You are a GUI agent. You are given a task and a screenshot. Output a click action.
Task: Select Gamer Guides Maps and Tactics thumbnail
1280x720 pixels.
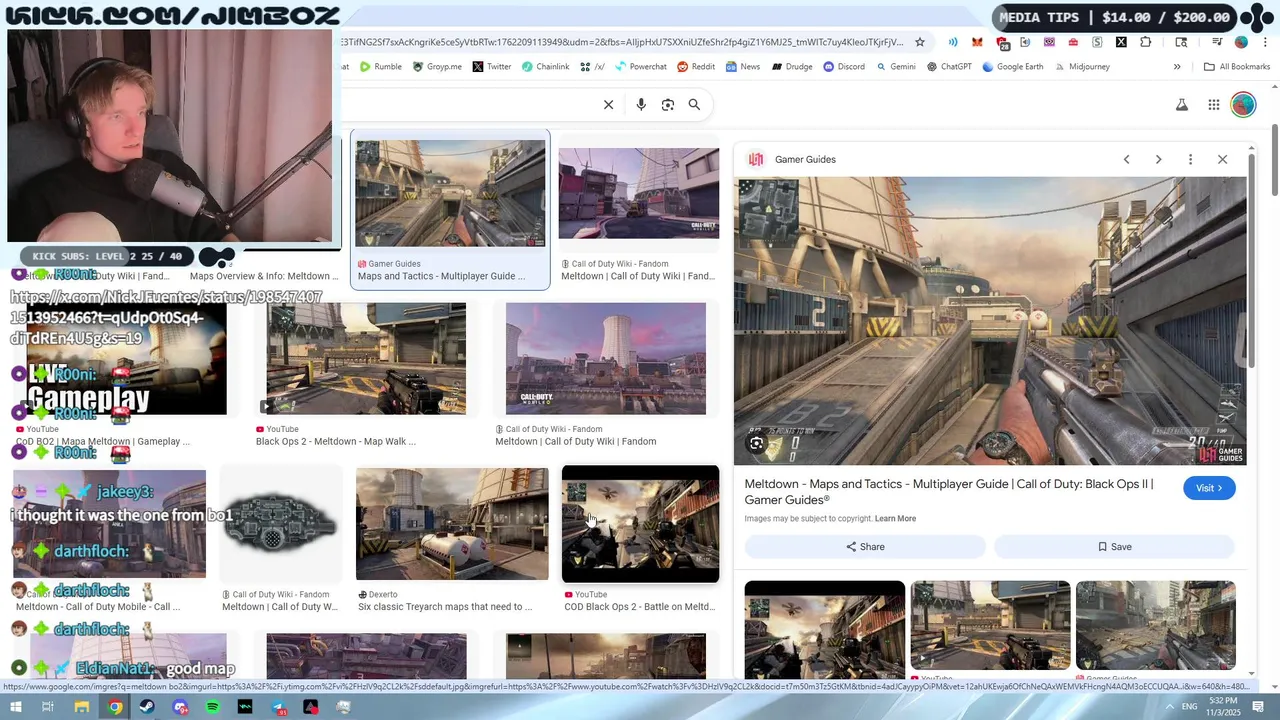click(450, 193)
